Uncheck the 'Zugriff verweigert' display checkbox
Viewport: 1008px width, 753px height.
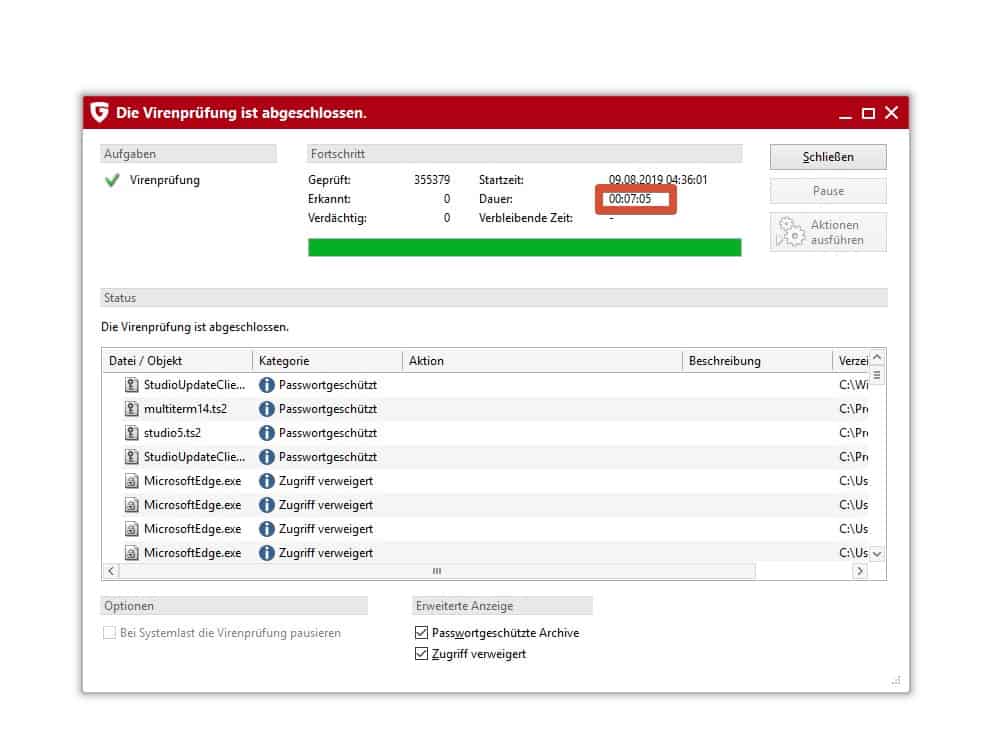[421, 654]
